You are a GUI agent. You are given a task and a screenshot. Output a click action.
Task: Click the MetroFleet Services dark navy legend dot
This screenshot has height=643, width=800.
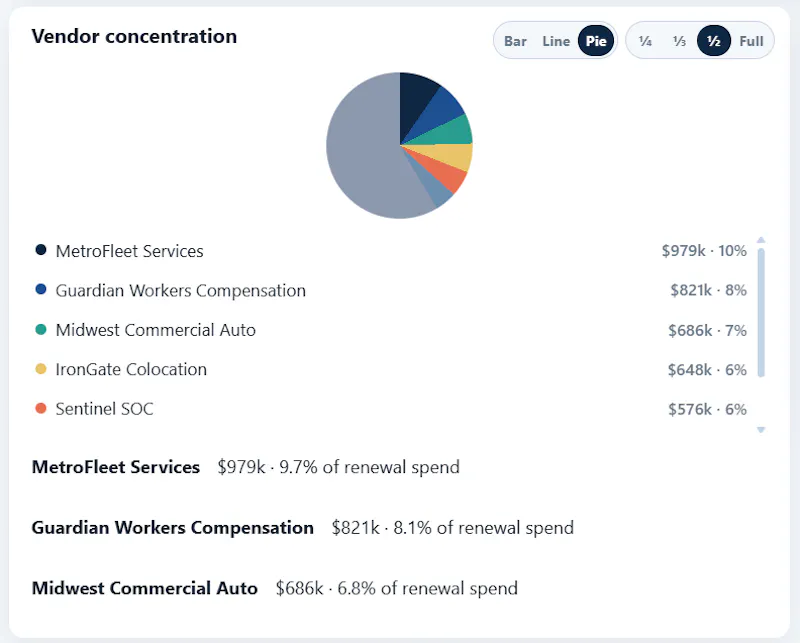click(x=41, y=250)
